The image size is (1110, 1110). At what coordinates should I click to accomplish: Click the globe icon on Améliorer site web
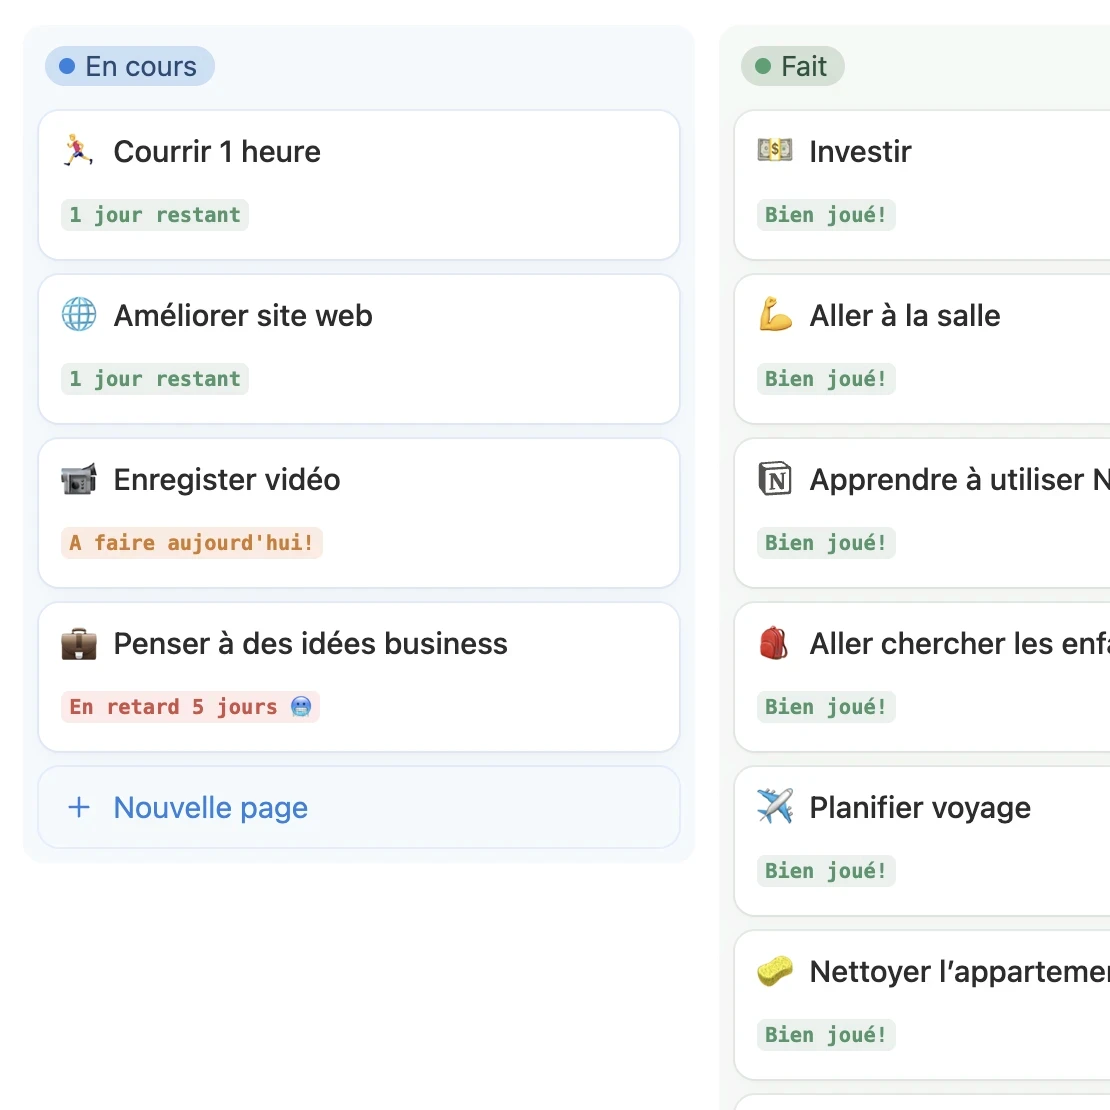click(x=79, y=314)
